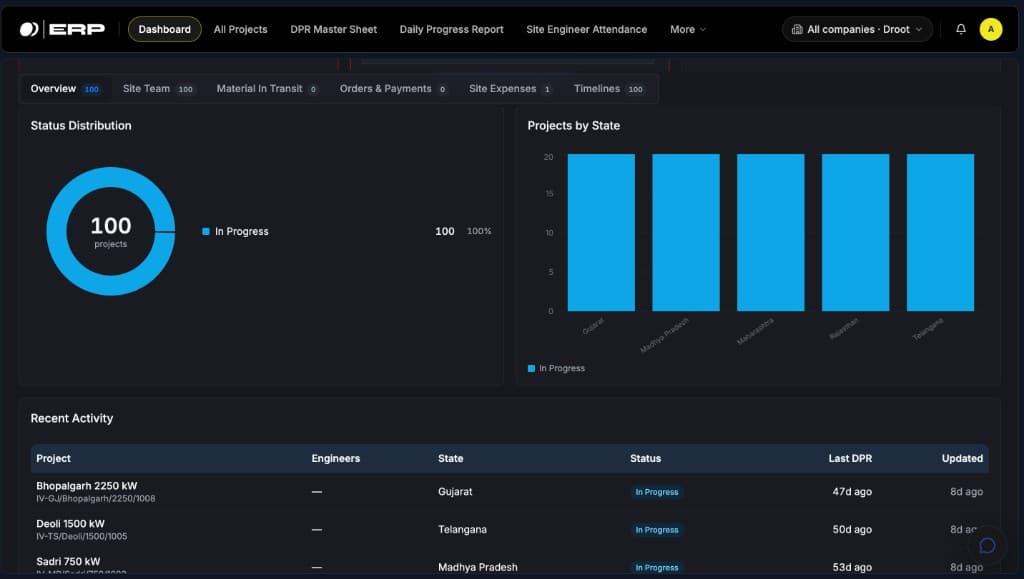Click '47d ago' Last DPR value
Viewport: 1024px width, 579px height.
pyautogui.click(x=852, y=492)
